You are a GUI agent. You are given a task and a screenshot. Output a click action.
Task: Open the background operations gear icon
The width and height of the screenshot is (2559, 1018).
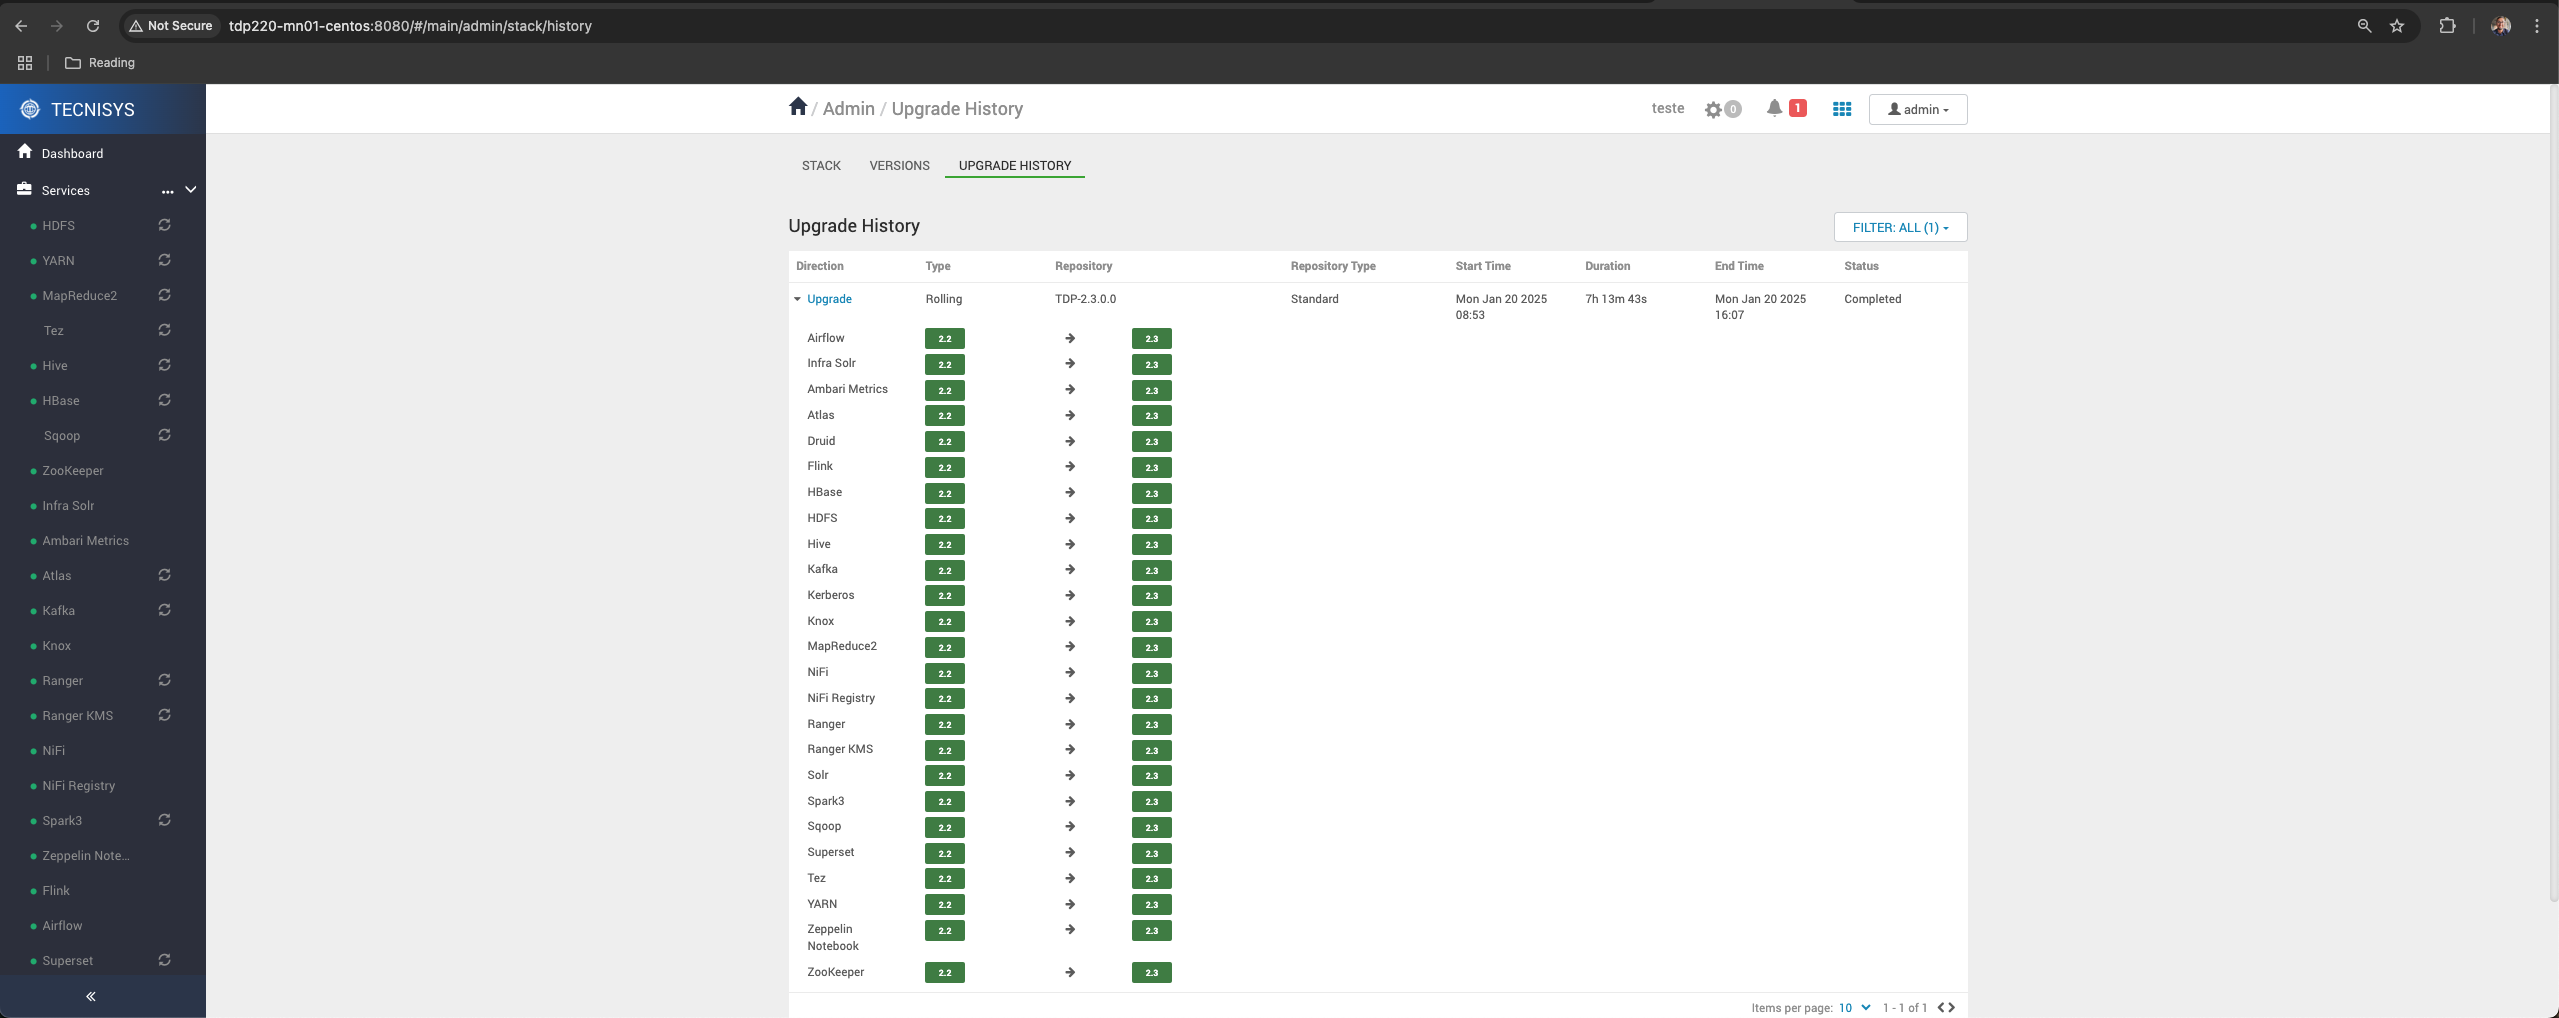point(1714,109)
